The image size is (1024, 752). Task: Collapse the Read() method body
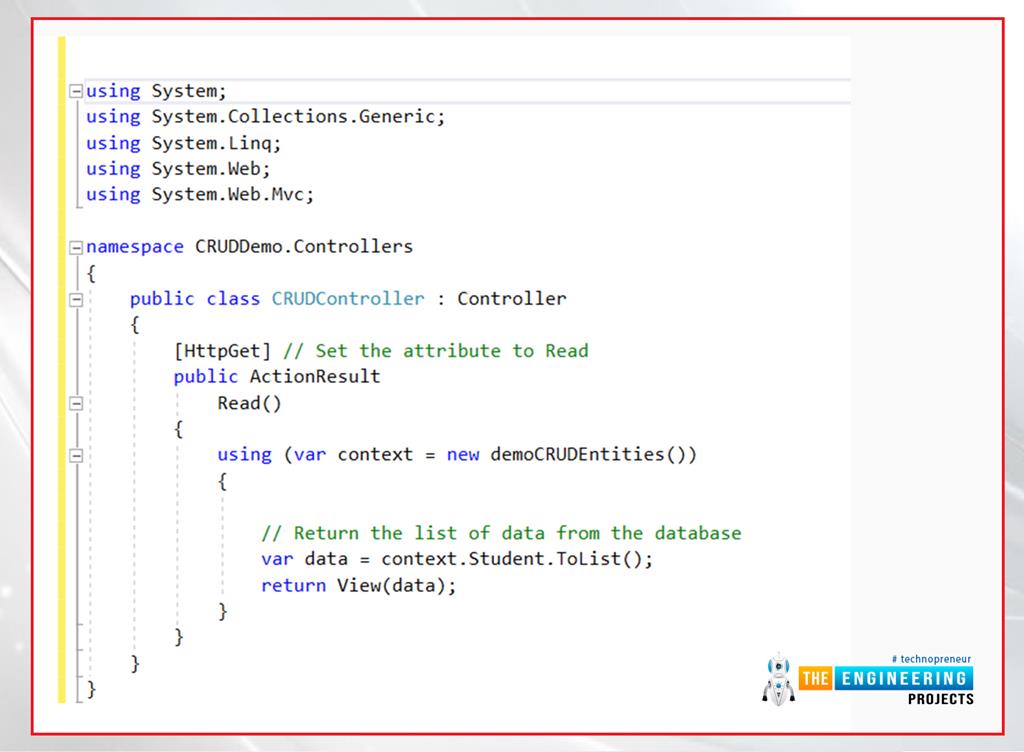point(75,402)
